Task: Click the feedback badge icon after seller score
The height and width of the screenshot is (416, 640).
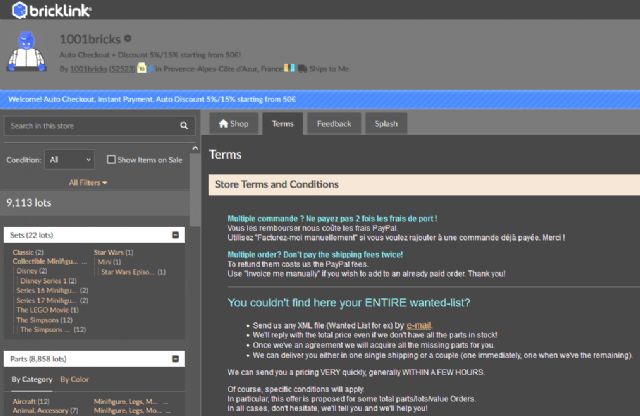Action: point(142,69)
